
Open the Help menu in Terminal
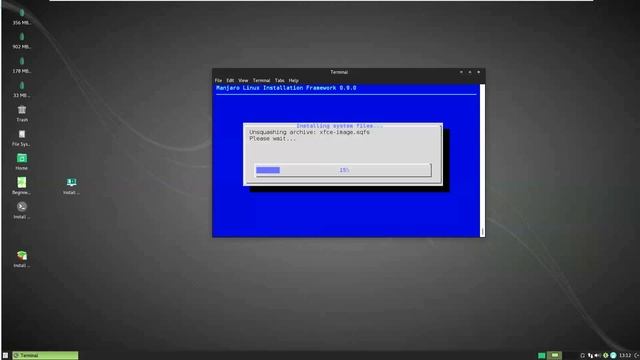pos(293,80)
